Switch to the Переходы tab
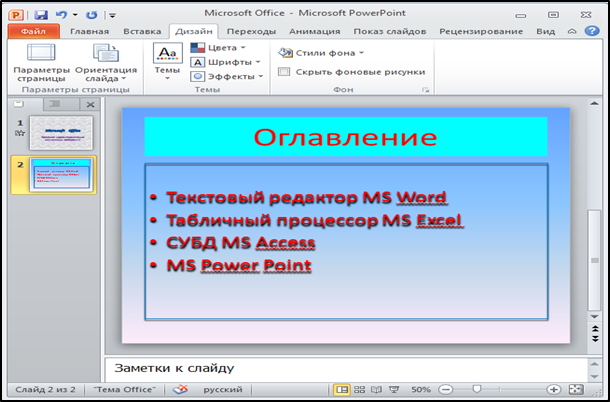Viewport: 610px width, 402px height. (251, 32)
